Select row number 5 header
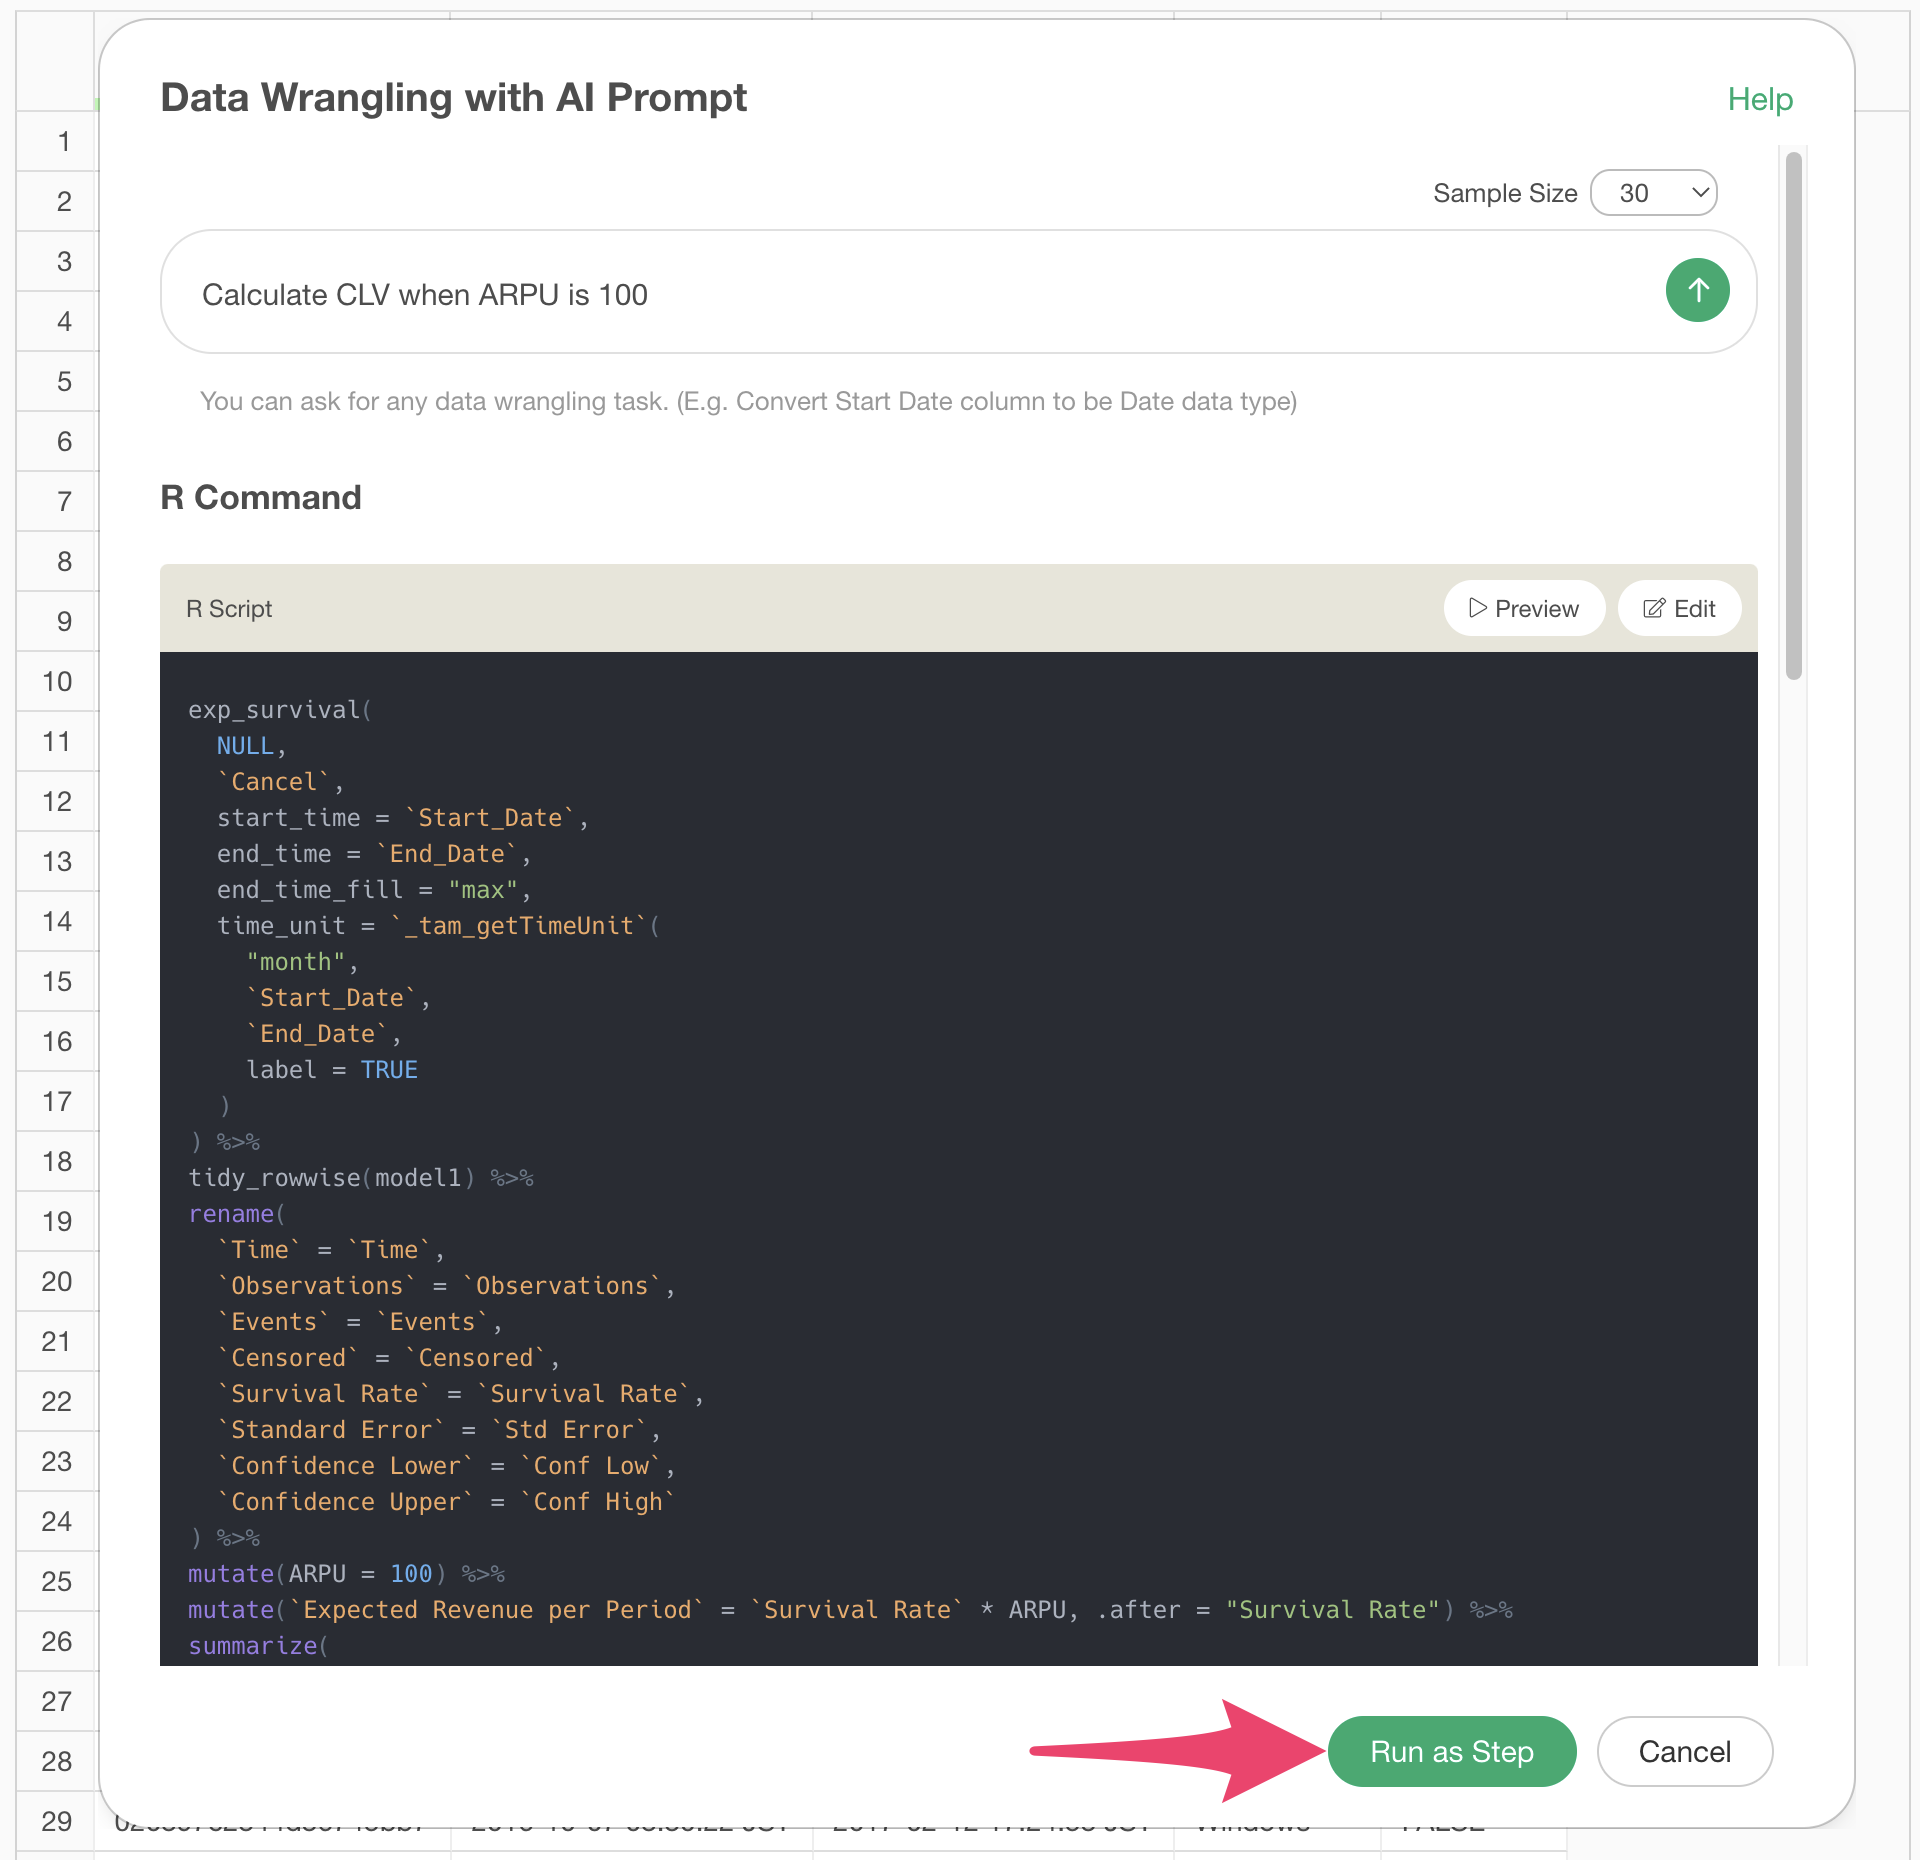Screen dimensions: 1920x1860 [64, 381]
